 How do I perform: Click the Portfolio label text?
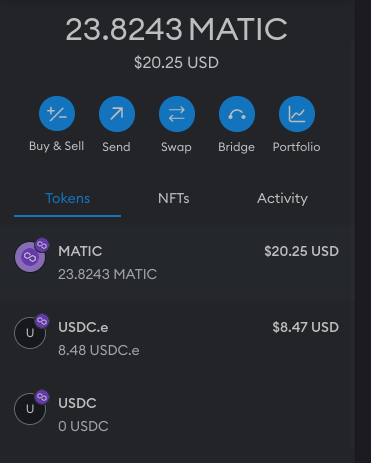pyautogui.click(x=296, y=147)
